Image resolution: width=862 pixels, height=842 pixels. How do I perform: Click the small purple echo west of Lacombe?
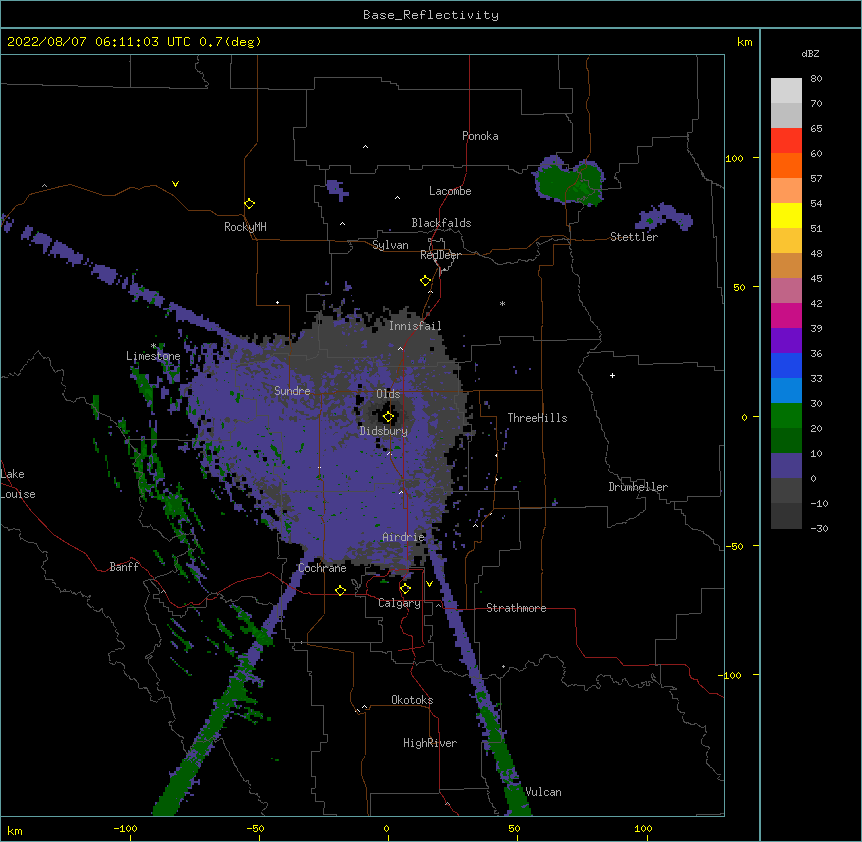coord(337,189)
